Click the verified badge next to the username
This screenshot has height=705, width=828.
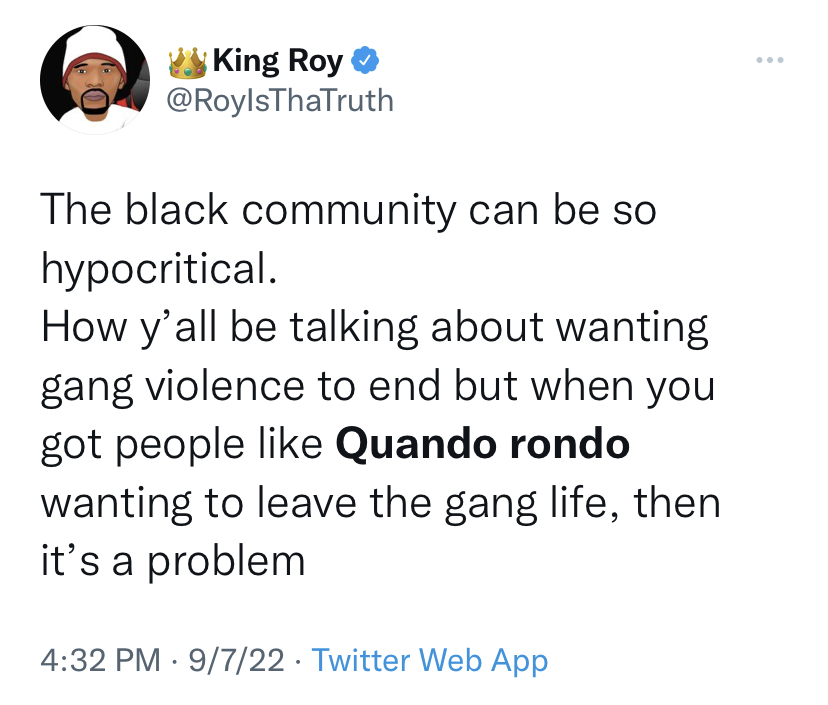coord(366,59)
